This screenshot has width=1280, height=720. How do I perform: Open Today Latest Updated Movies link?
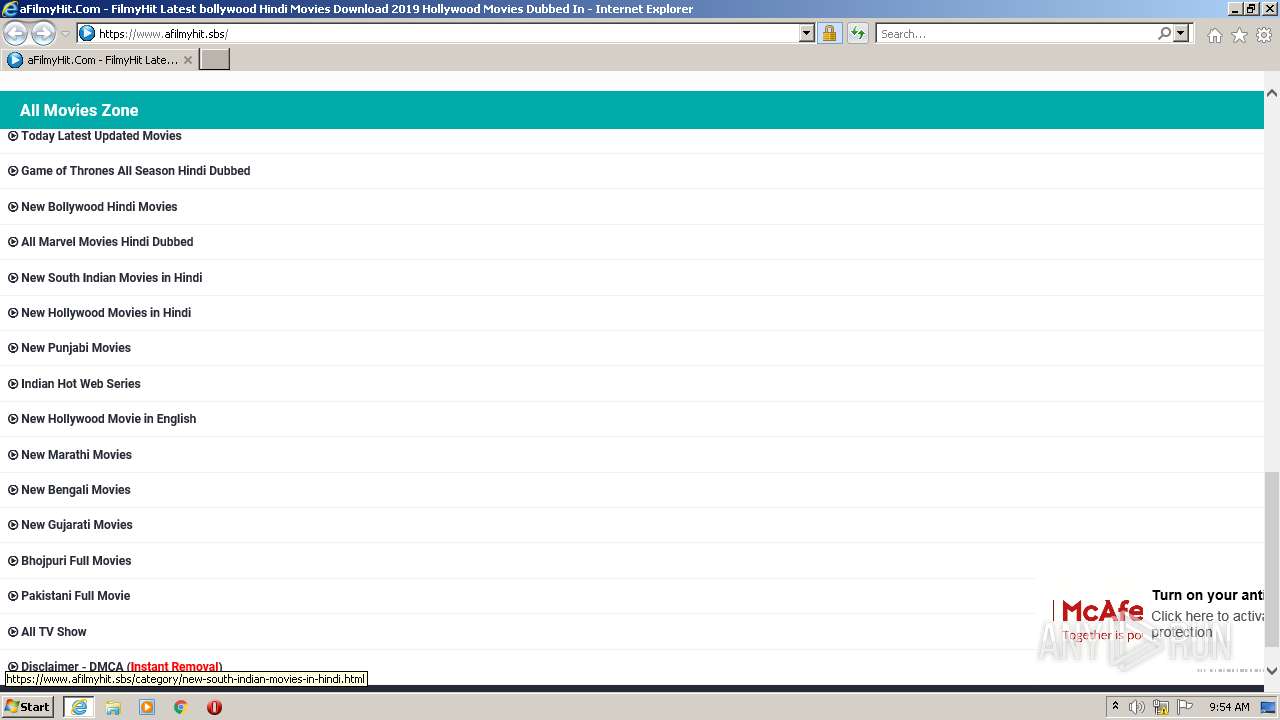point(101,136)
